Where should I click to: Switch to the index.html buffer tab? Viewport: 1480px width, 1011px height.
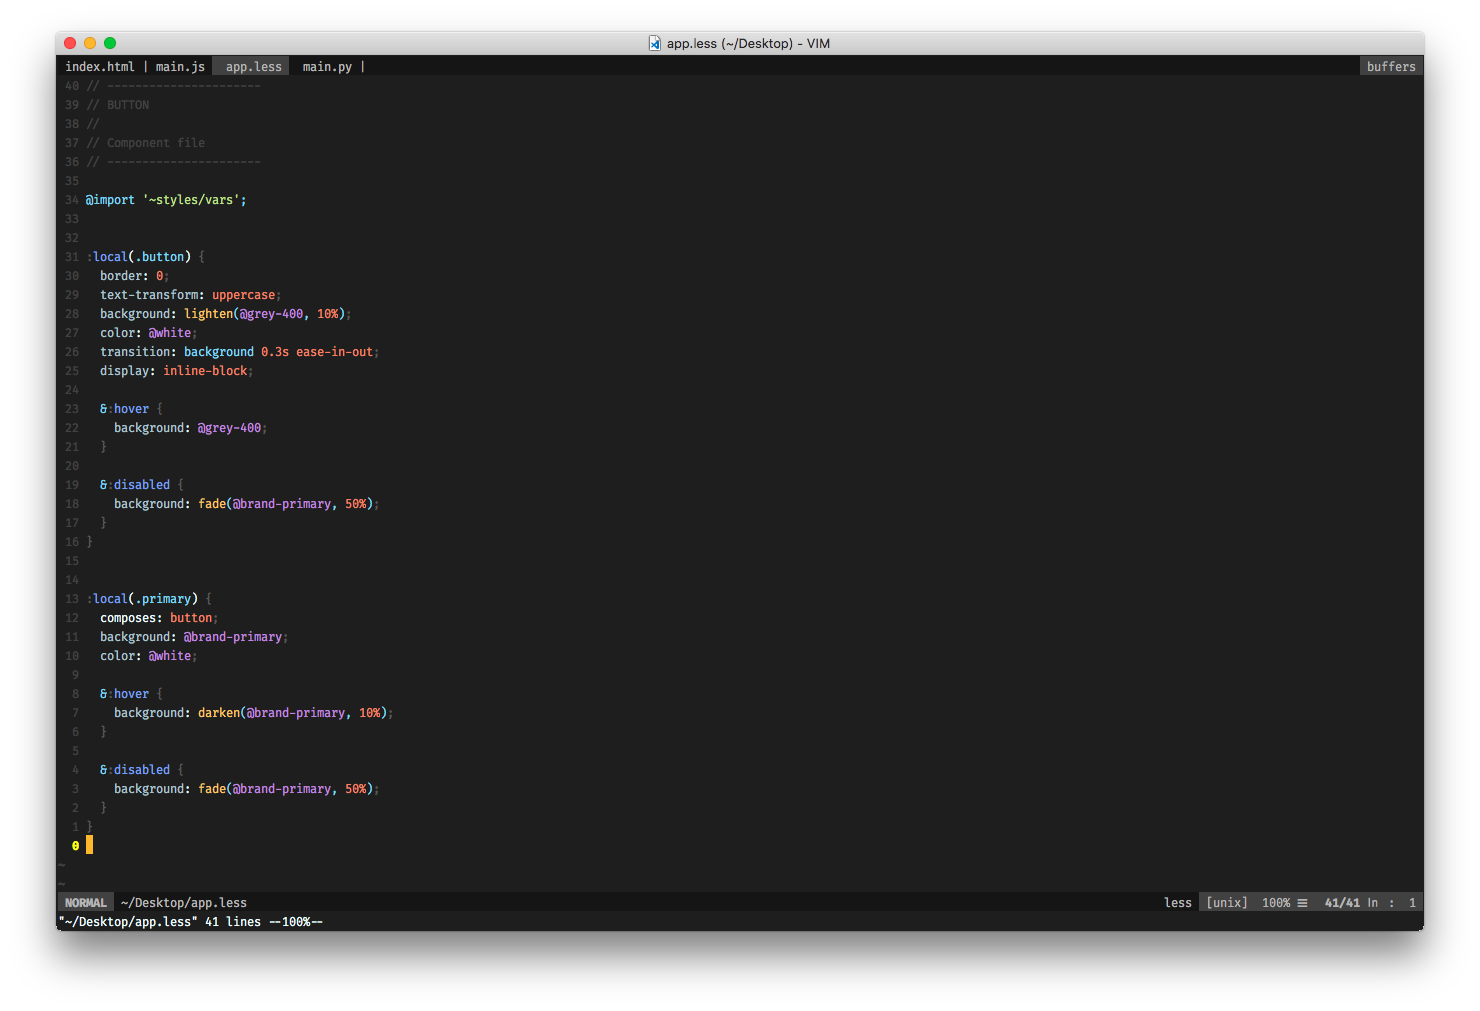100,67
